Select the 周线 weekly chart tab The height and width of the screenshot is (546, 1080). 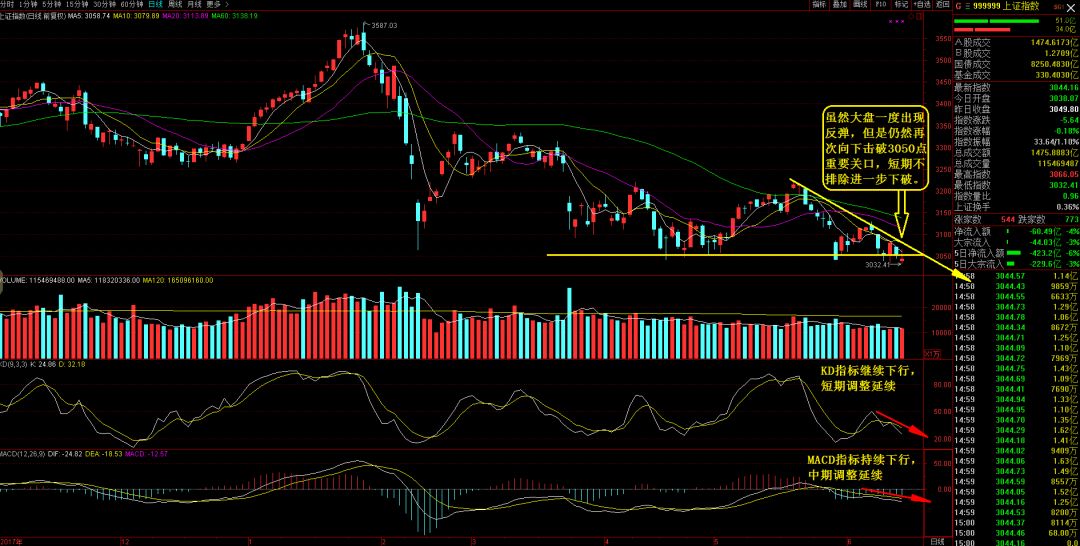tap(175, 4)
